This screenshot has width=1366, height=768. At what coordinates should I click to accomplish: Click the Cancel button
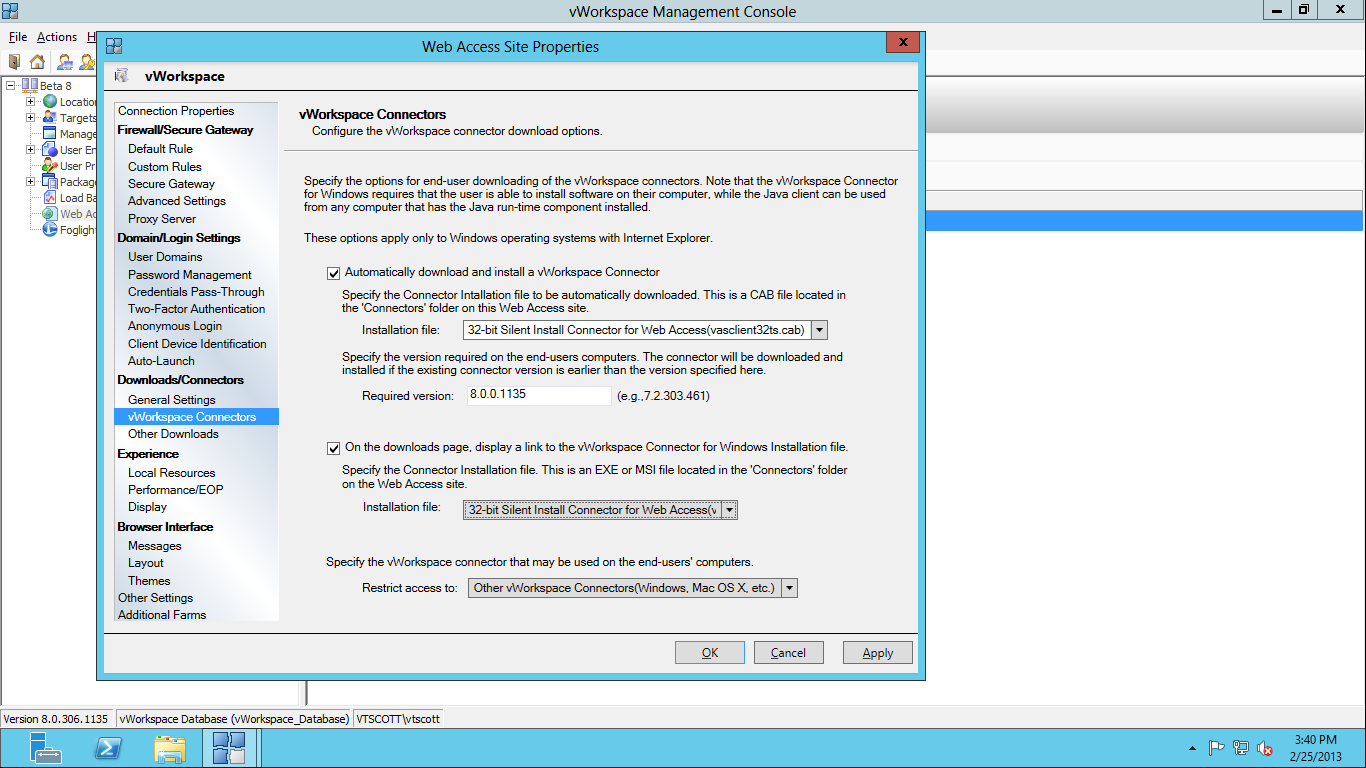[x=788, y=653]
